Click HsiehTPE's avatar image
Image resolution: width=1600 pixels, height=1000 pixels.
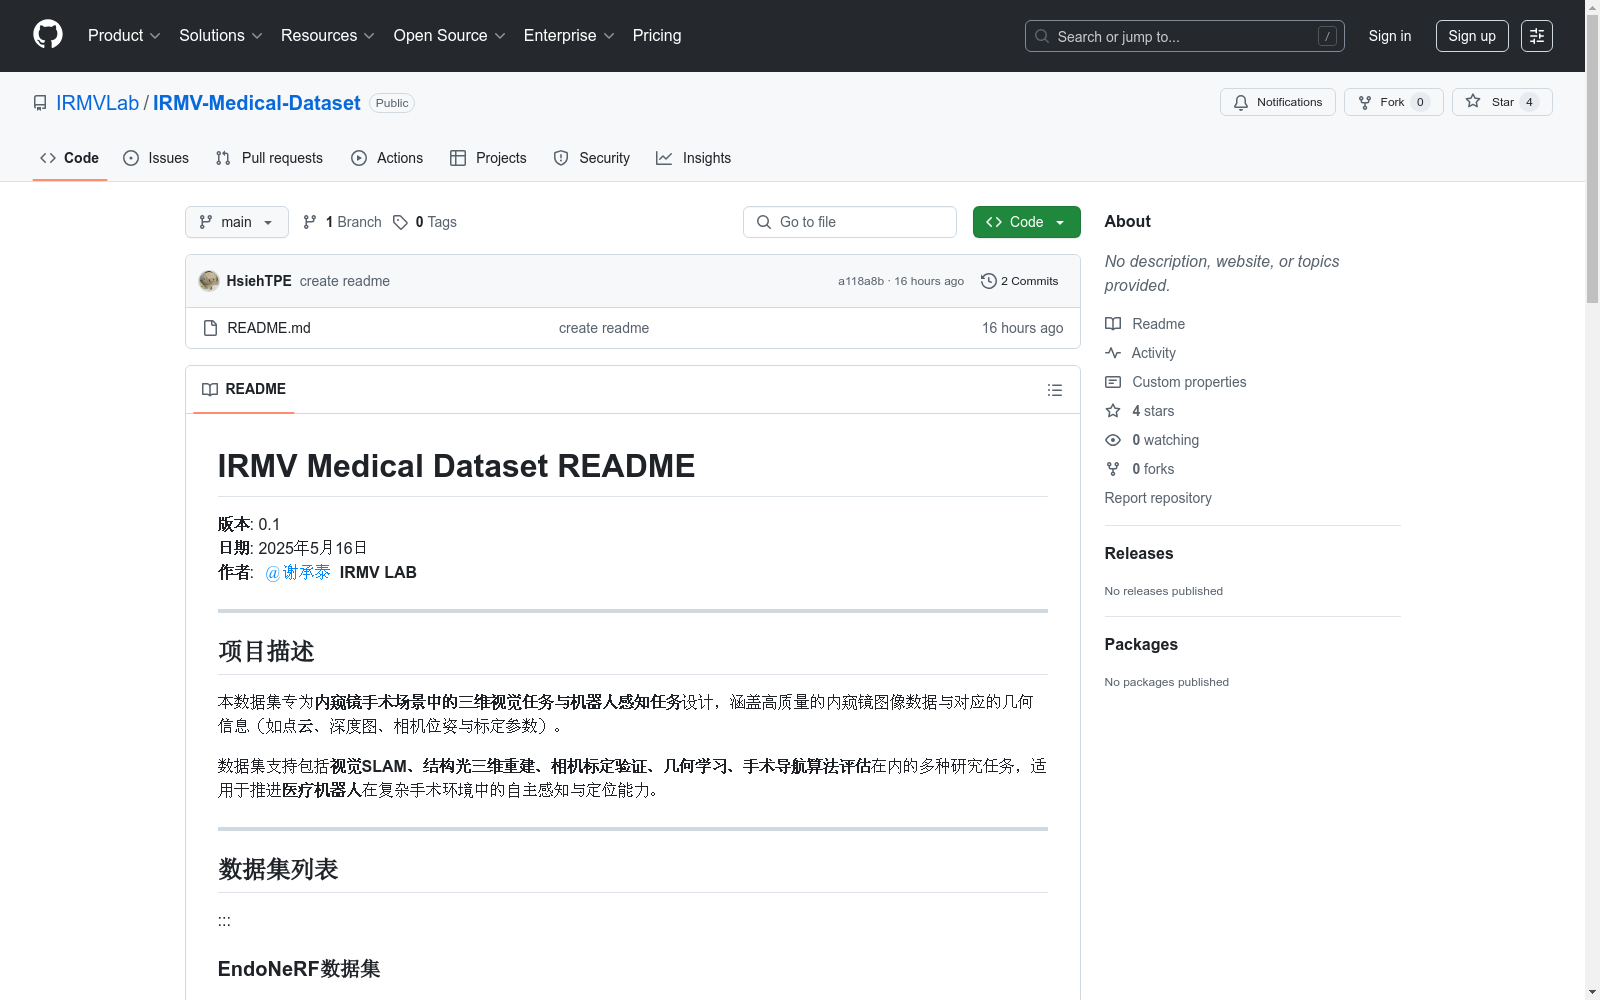[209, 281]
